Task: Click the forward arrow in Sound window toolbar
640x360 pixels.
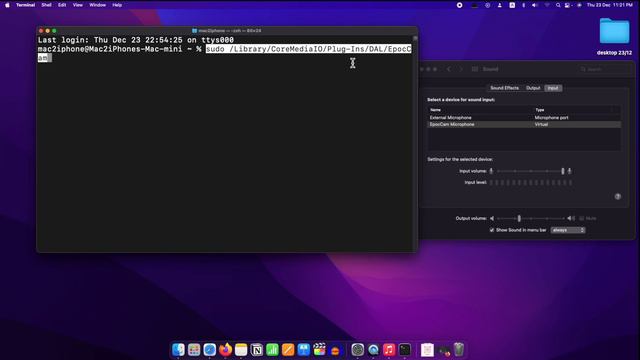Action: (x=461, y=69)
